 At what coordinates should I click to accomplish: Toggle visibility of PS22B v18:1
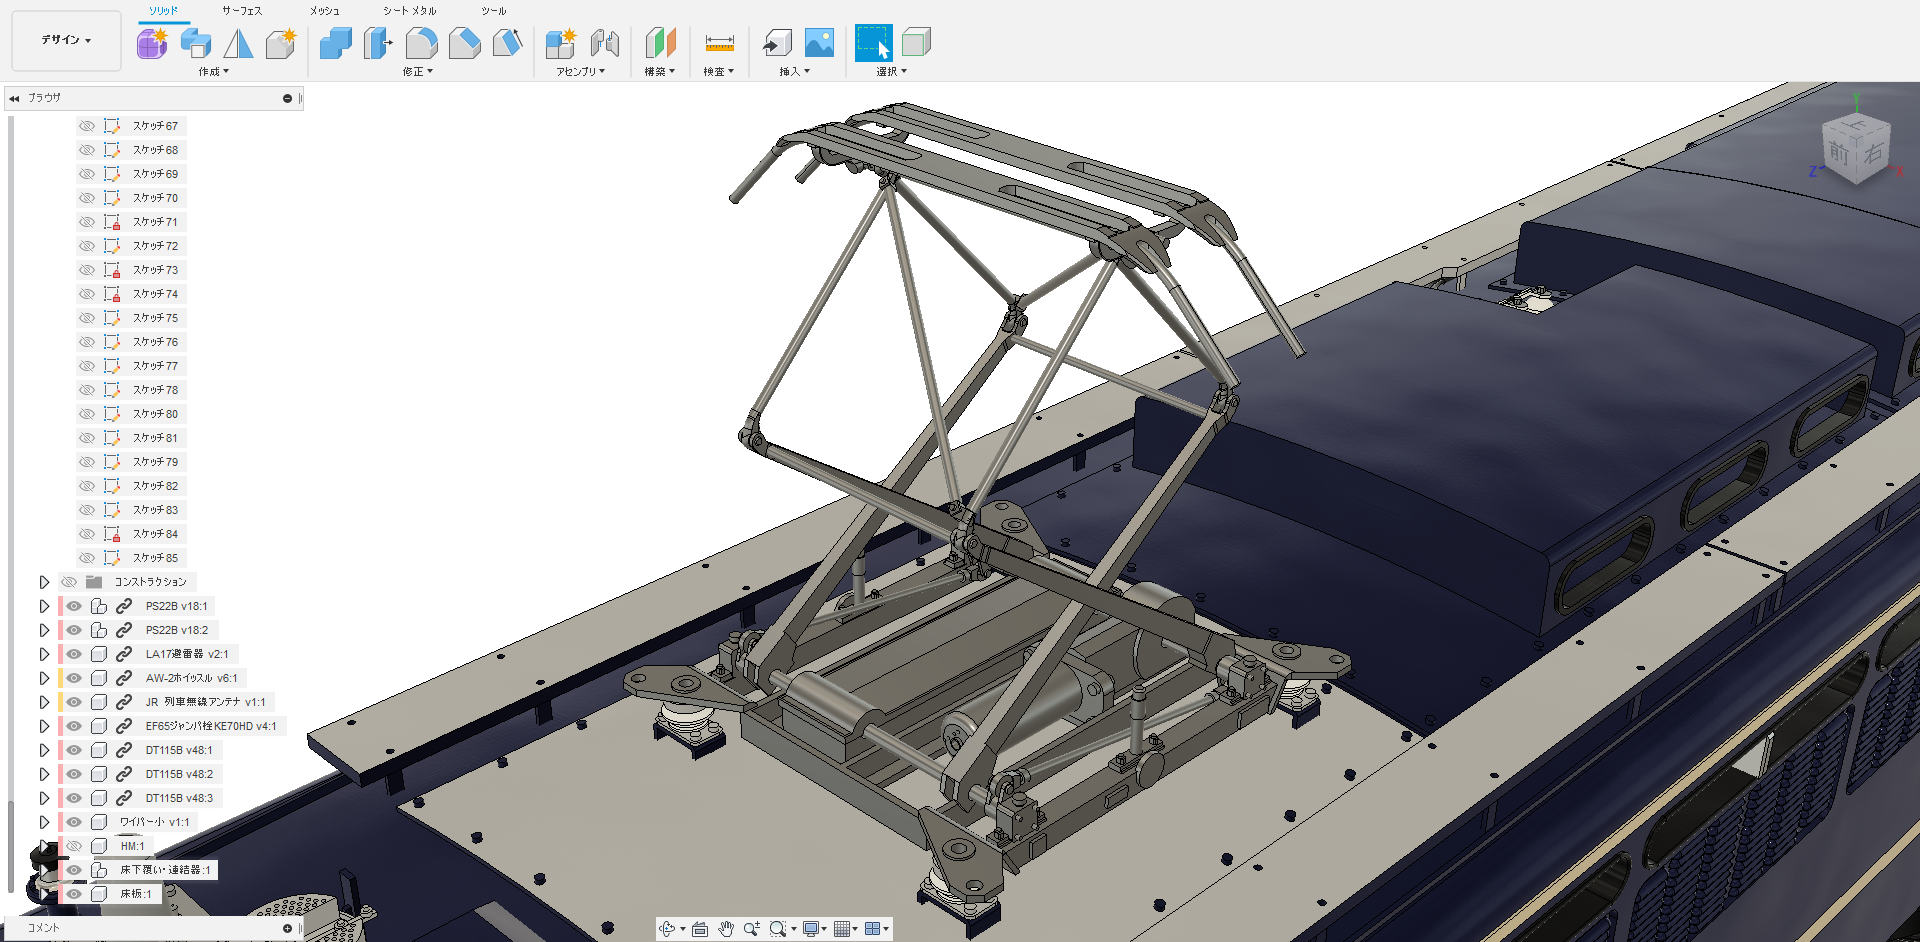74,606
